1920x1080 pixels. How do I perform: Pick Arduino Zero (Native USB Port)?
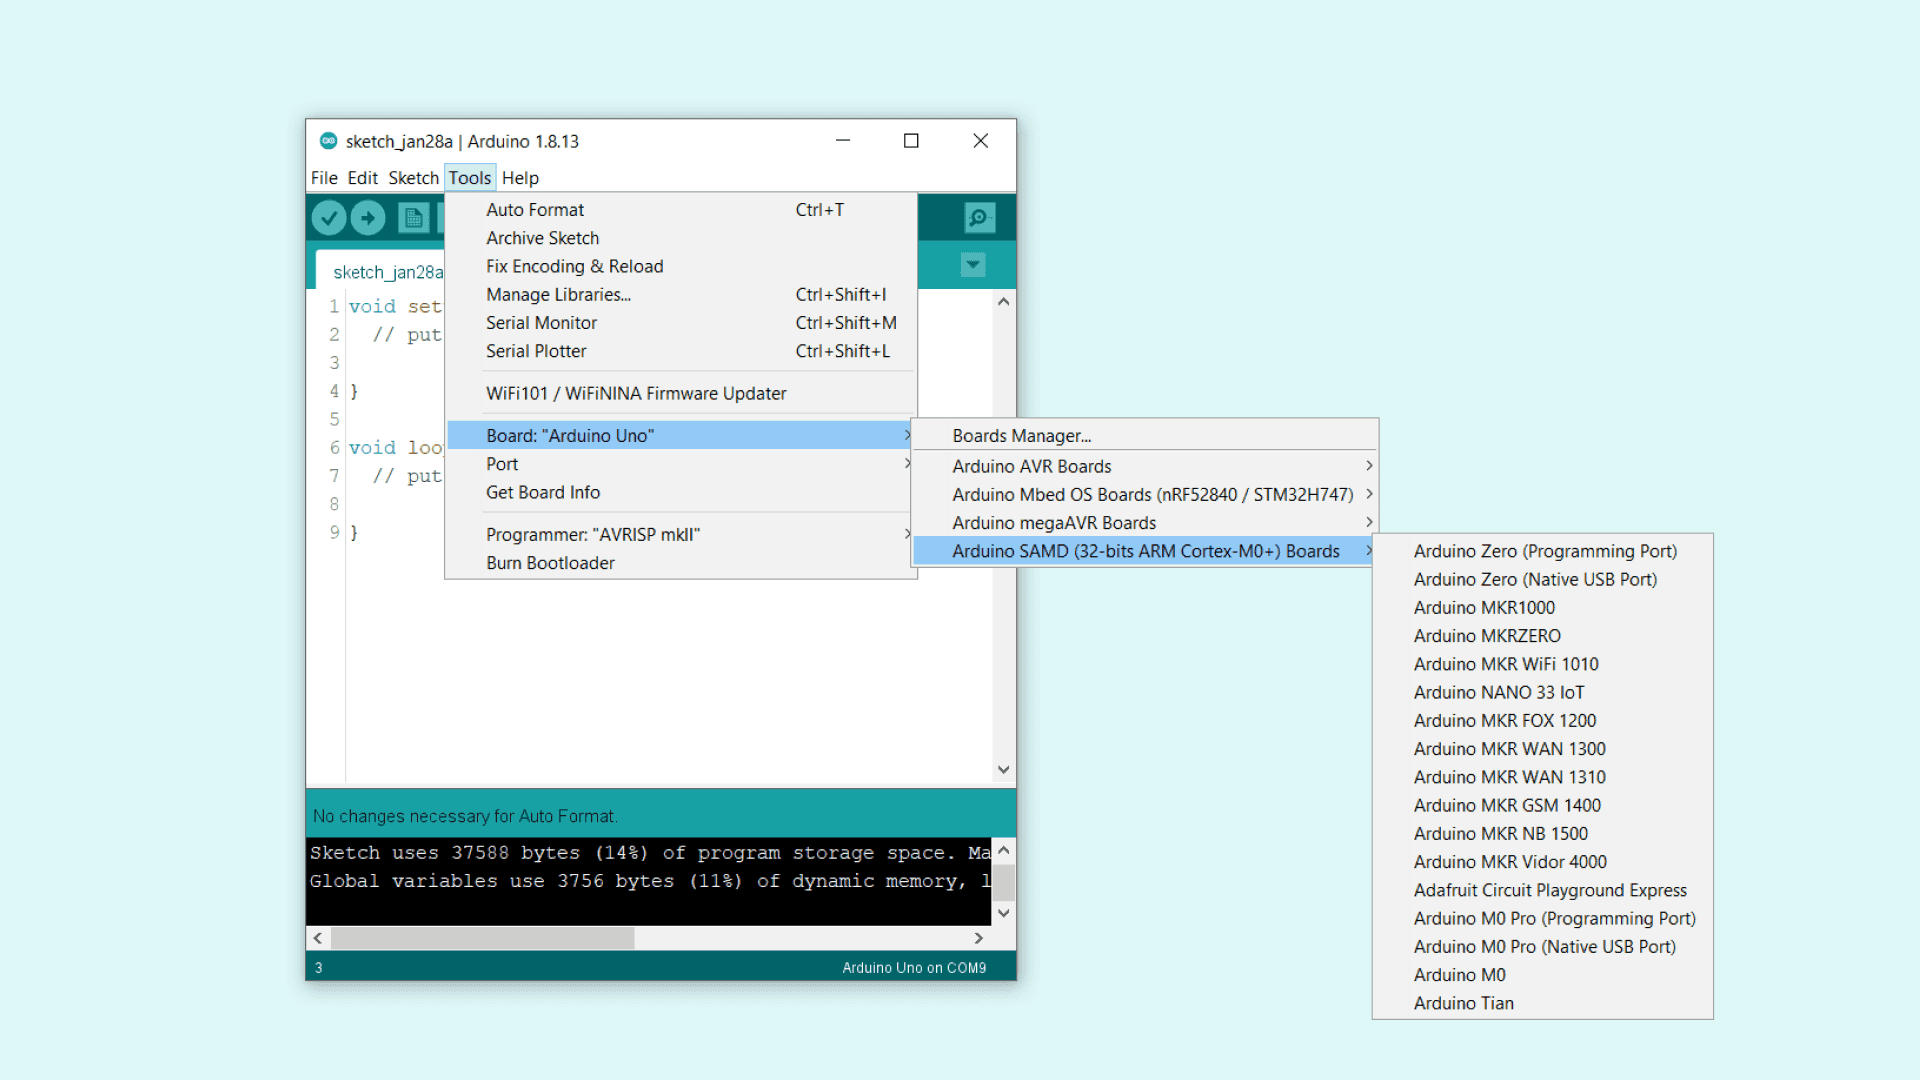(x=1534, y=579)
